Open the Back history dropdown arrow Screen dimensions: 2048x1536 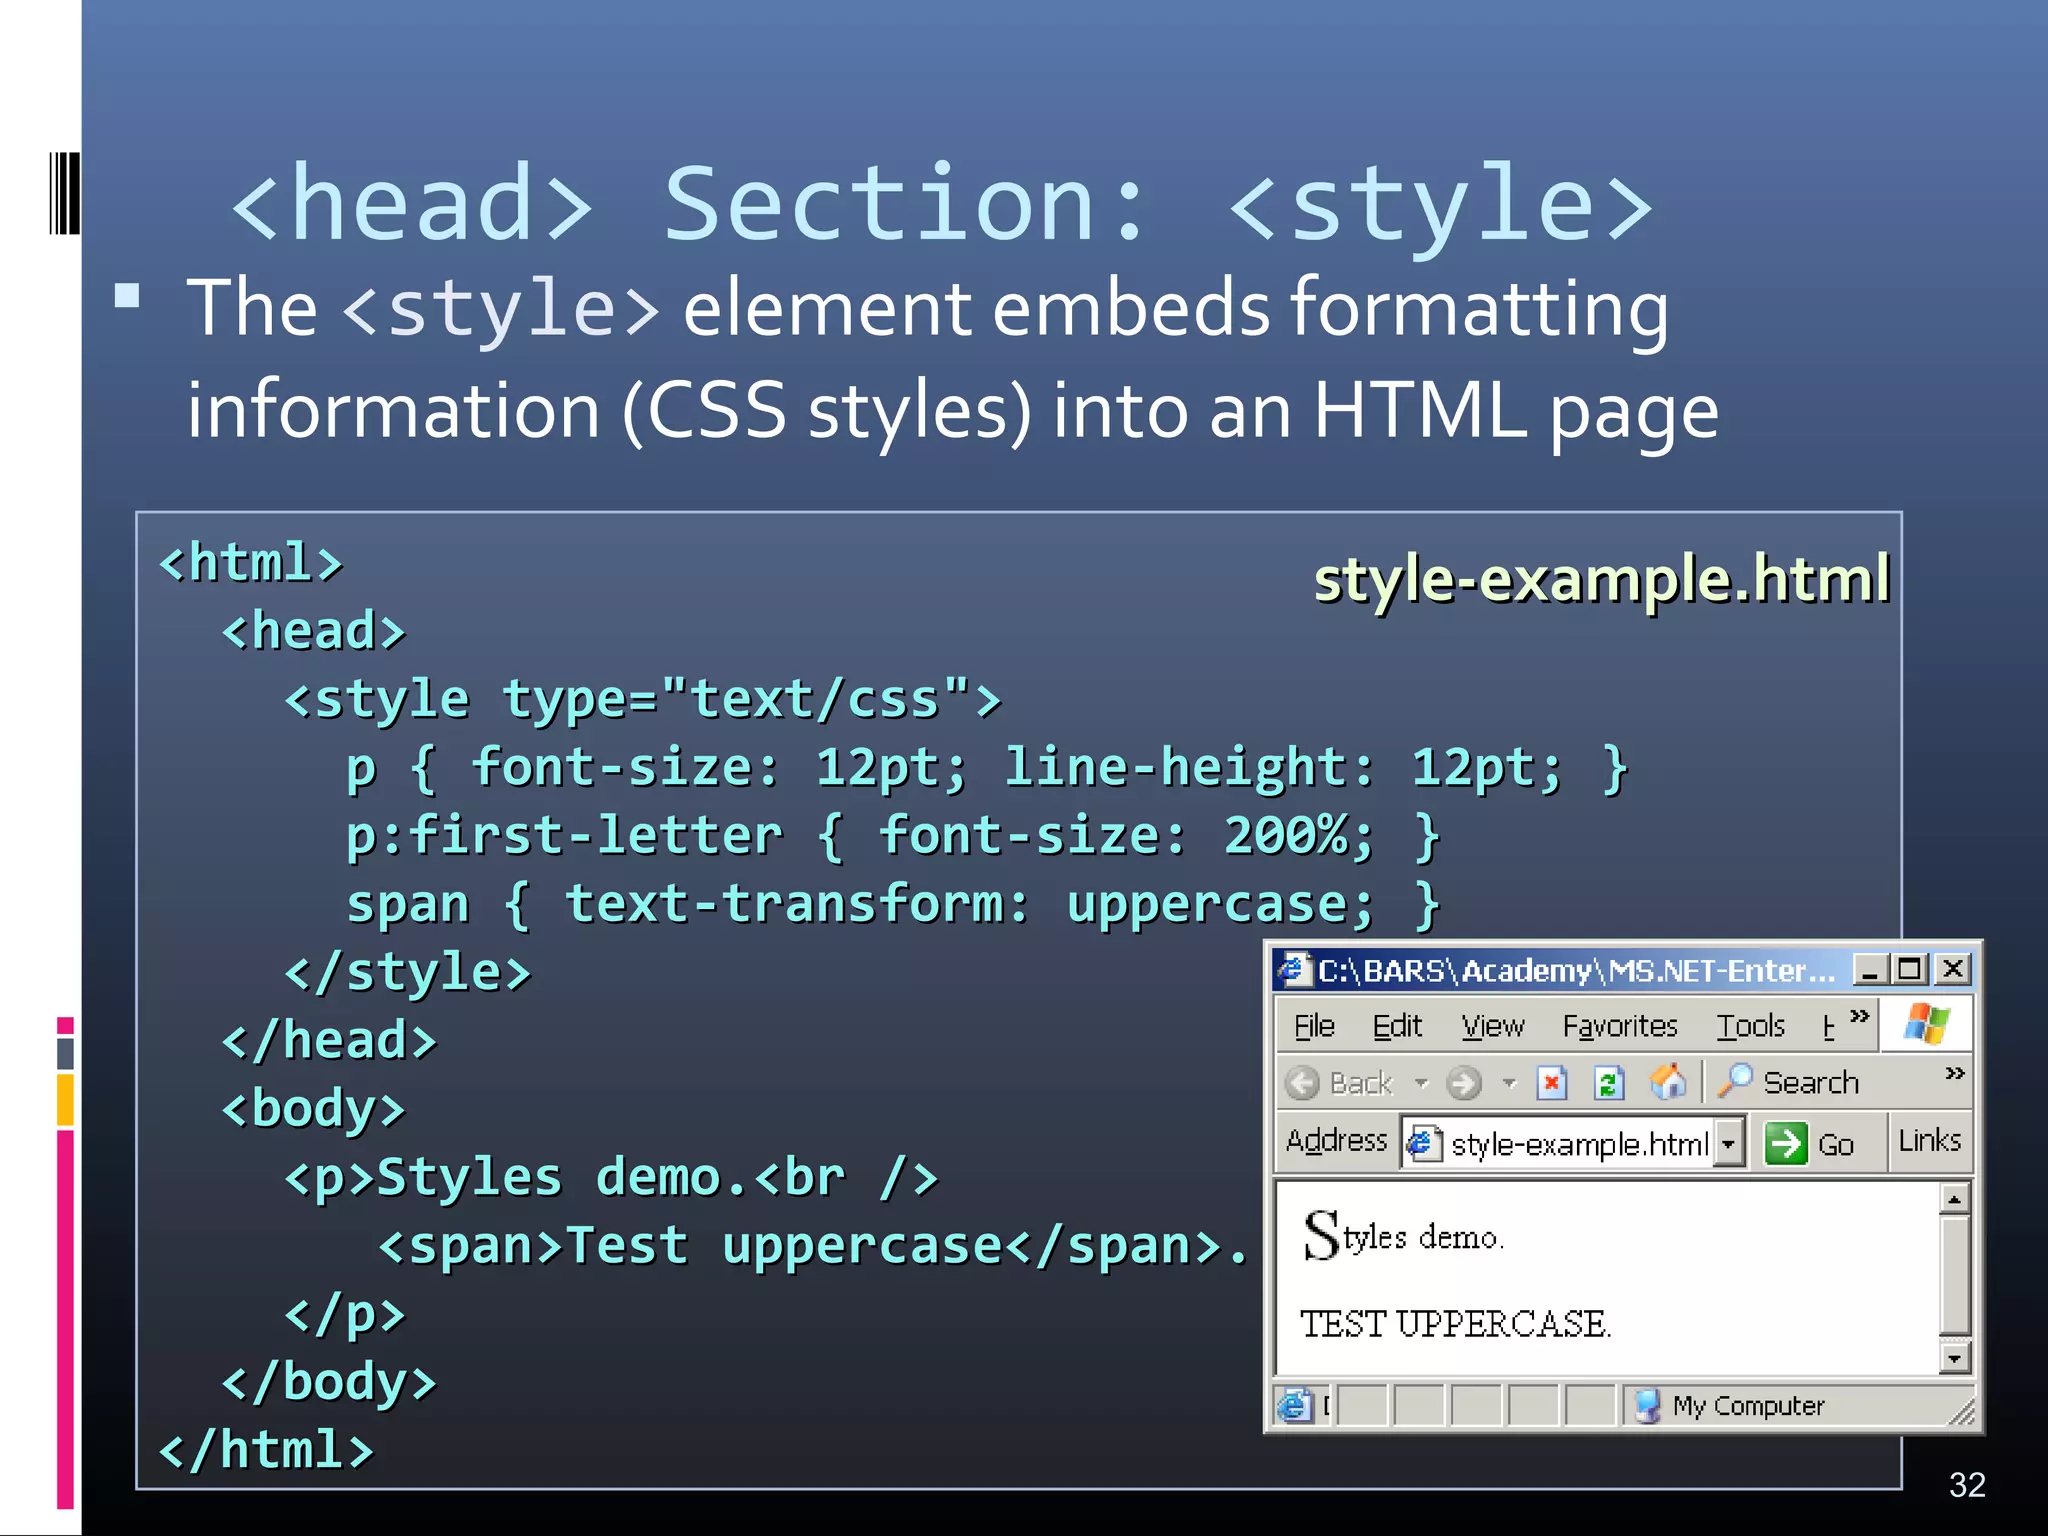(1421, 1083)
